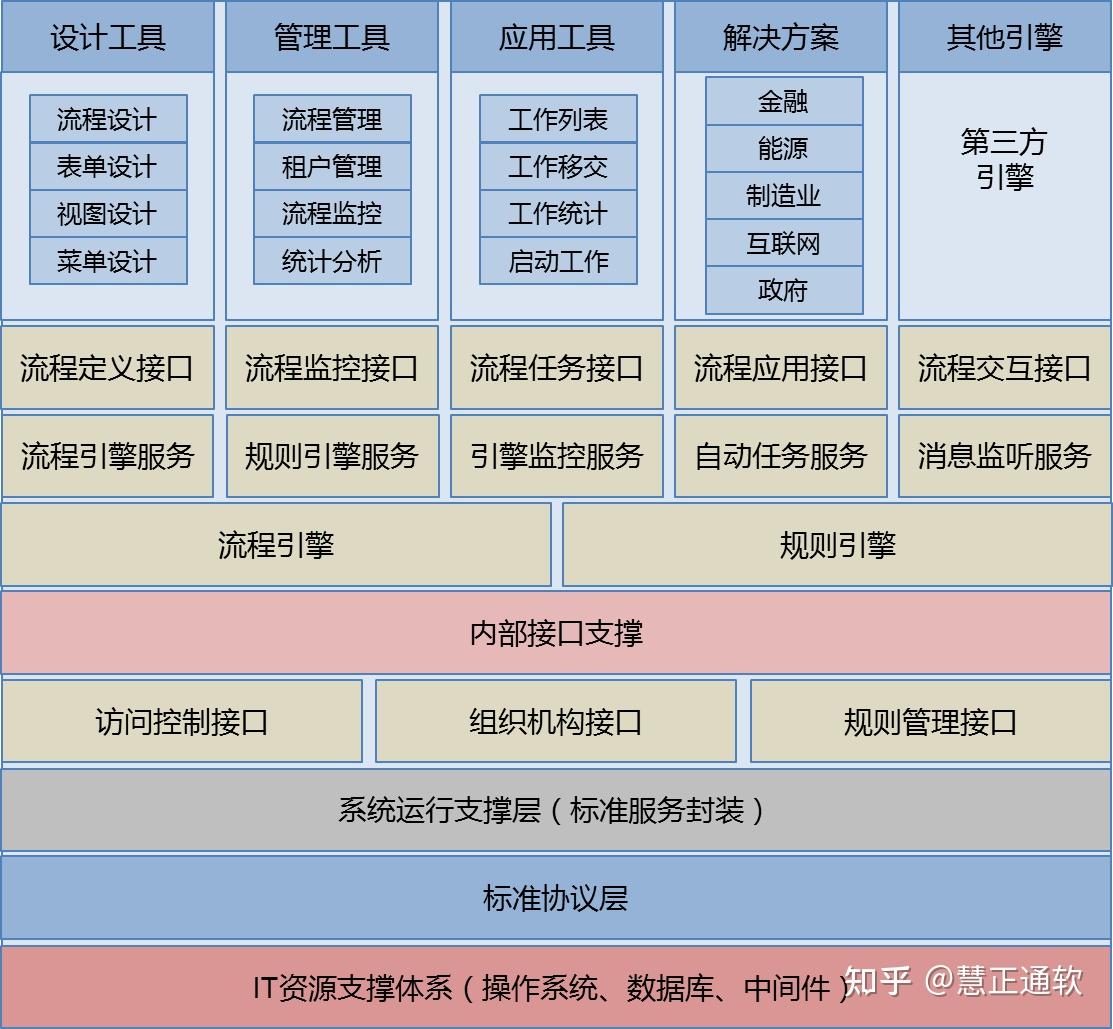1113x1029 pixels.
Task: Click the 流程设计 item
Action: point(108,119)
